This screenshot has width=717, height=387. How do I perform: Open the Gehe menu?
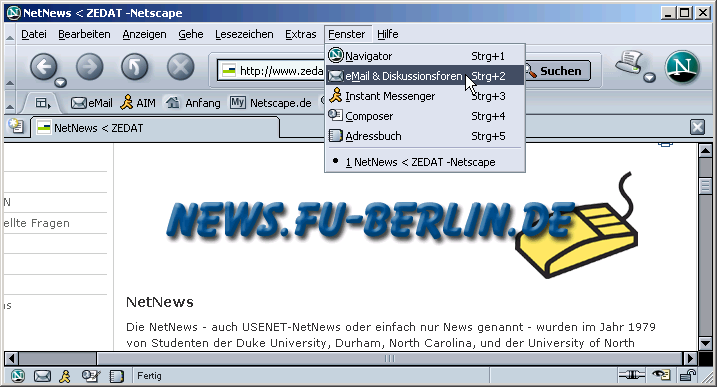[x=191, y=34]
